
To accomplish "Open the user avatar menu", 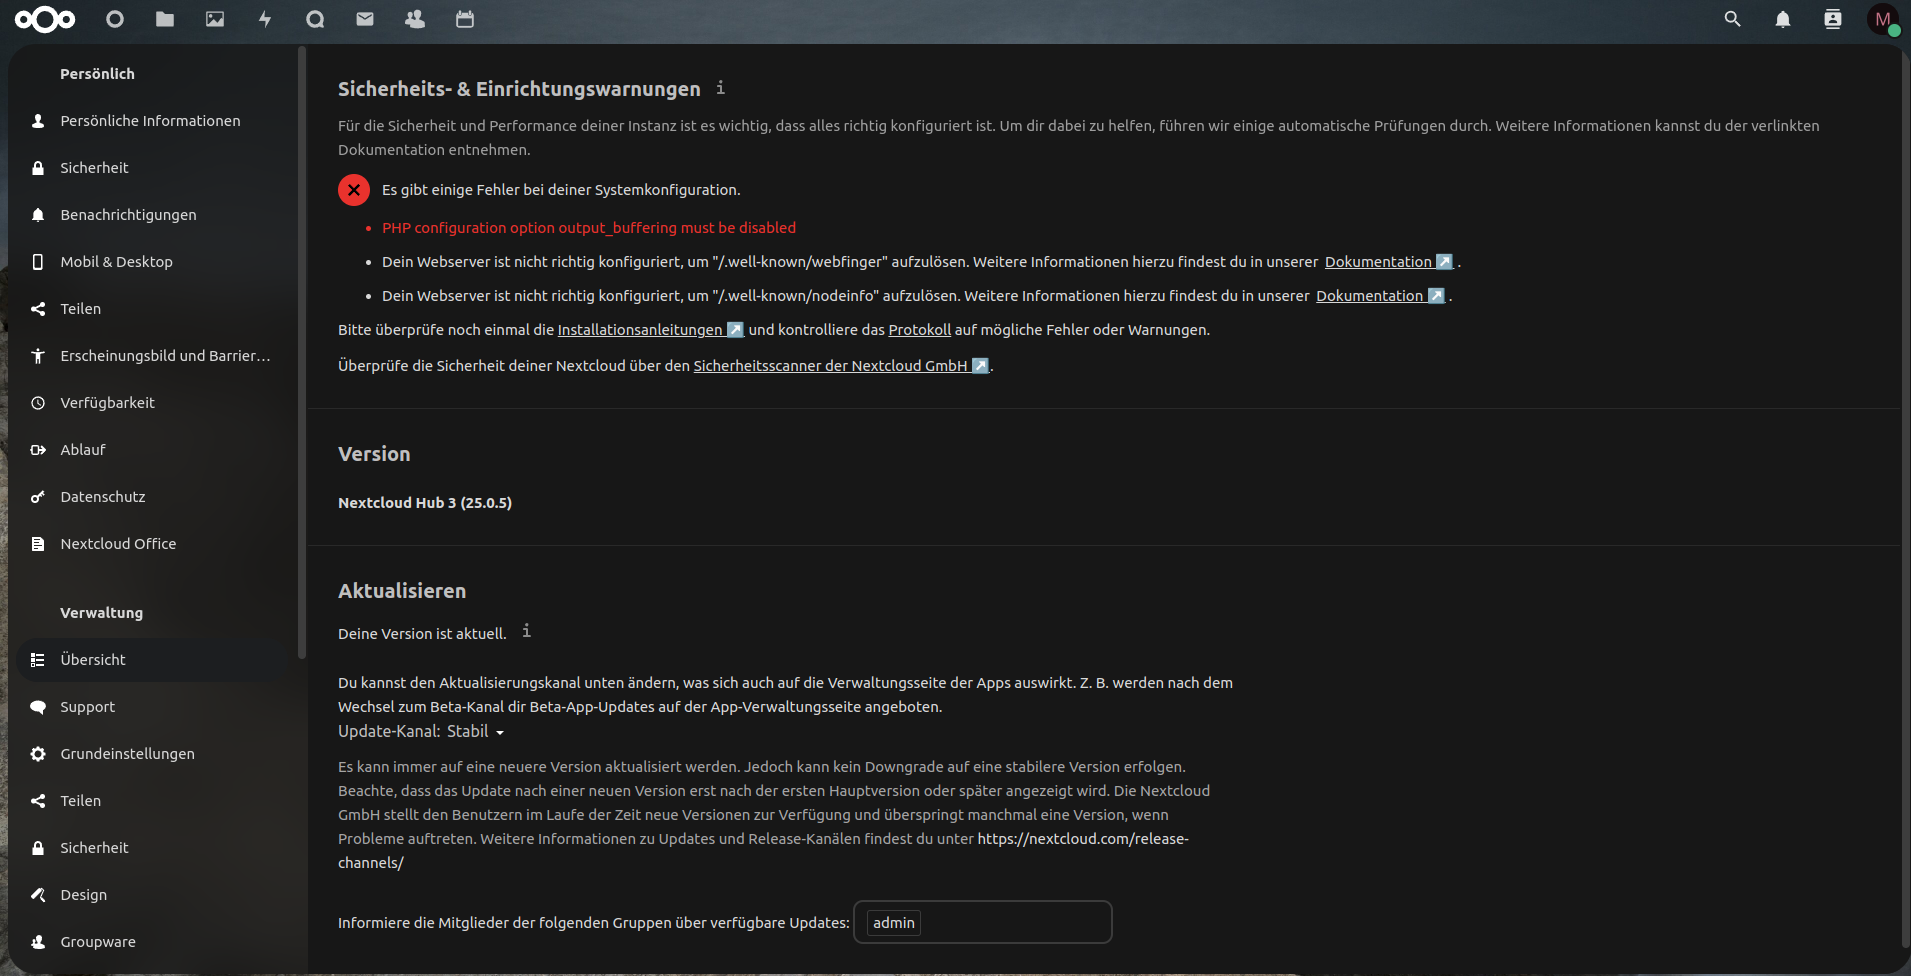I will [x=1883, y=19].
